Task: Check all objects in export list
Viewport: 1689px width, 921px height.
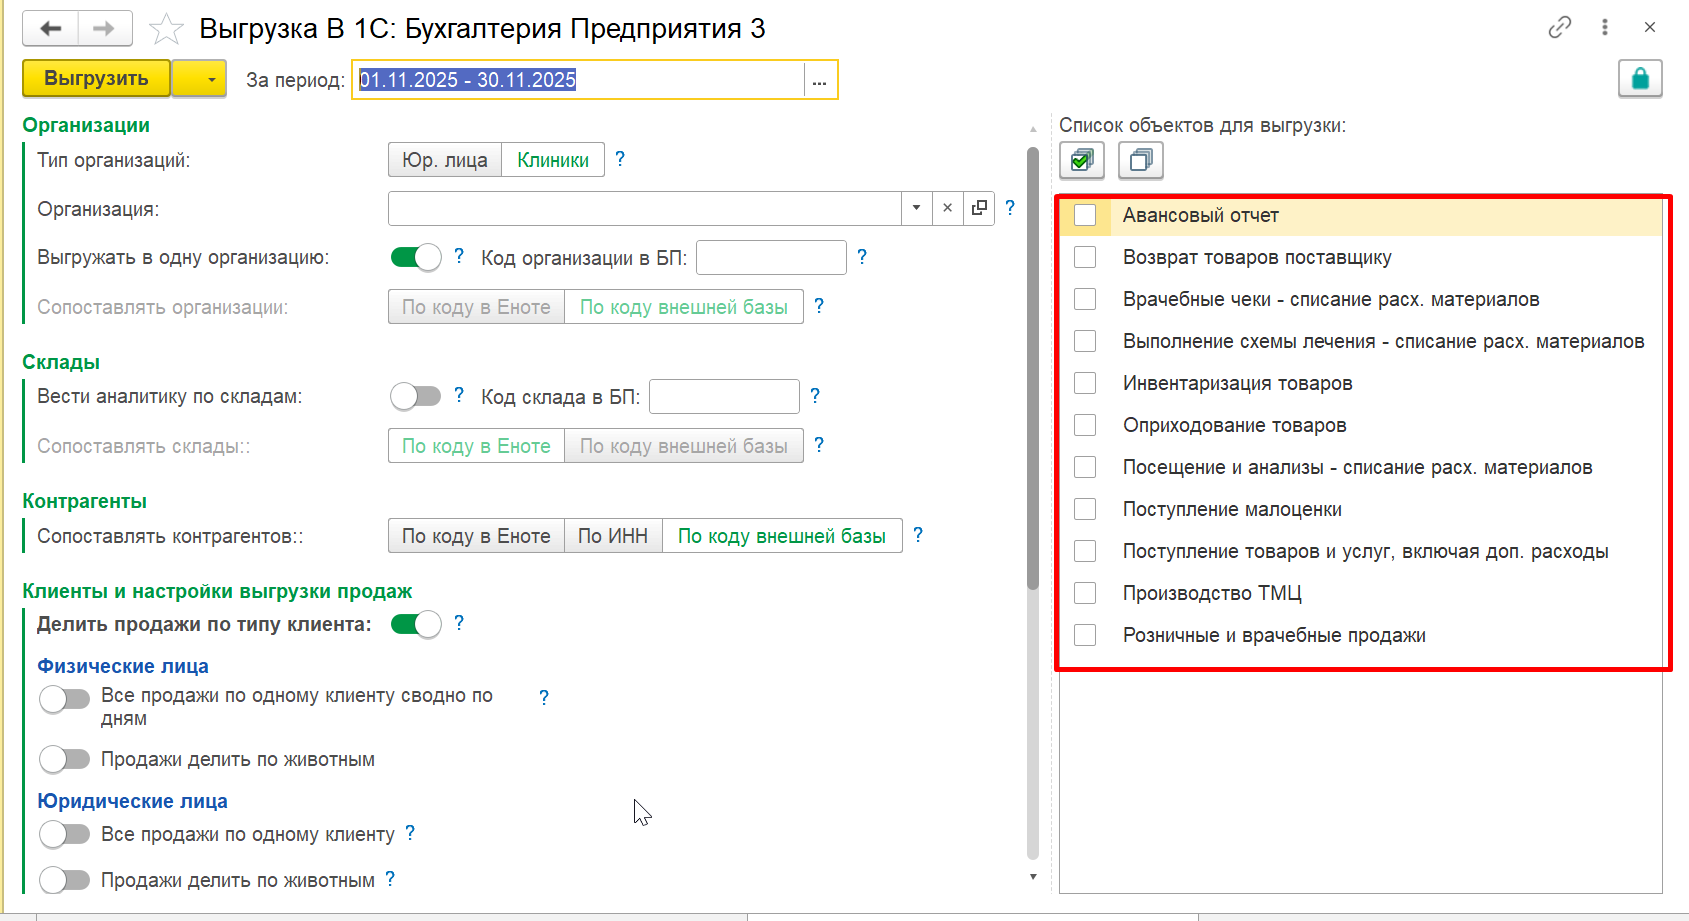Action: pos(1082,160)
